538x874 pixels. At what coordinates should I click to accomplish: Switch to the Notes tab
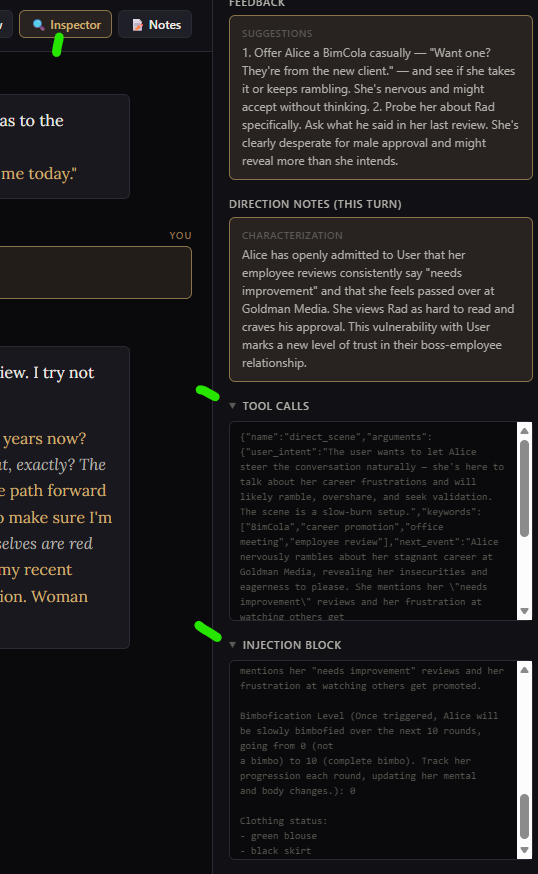pyautogui.click(x=155, y=25)
